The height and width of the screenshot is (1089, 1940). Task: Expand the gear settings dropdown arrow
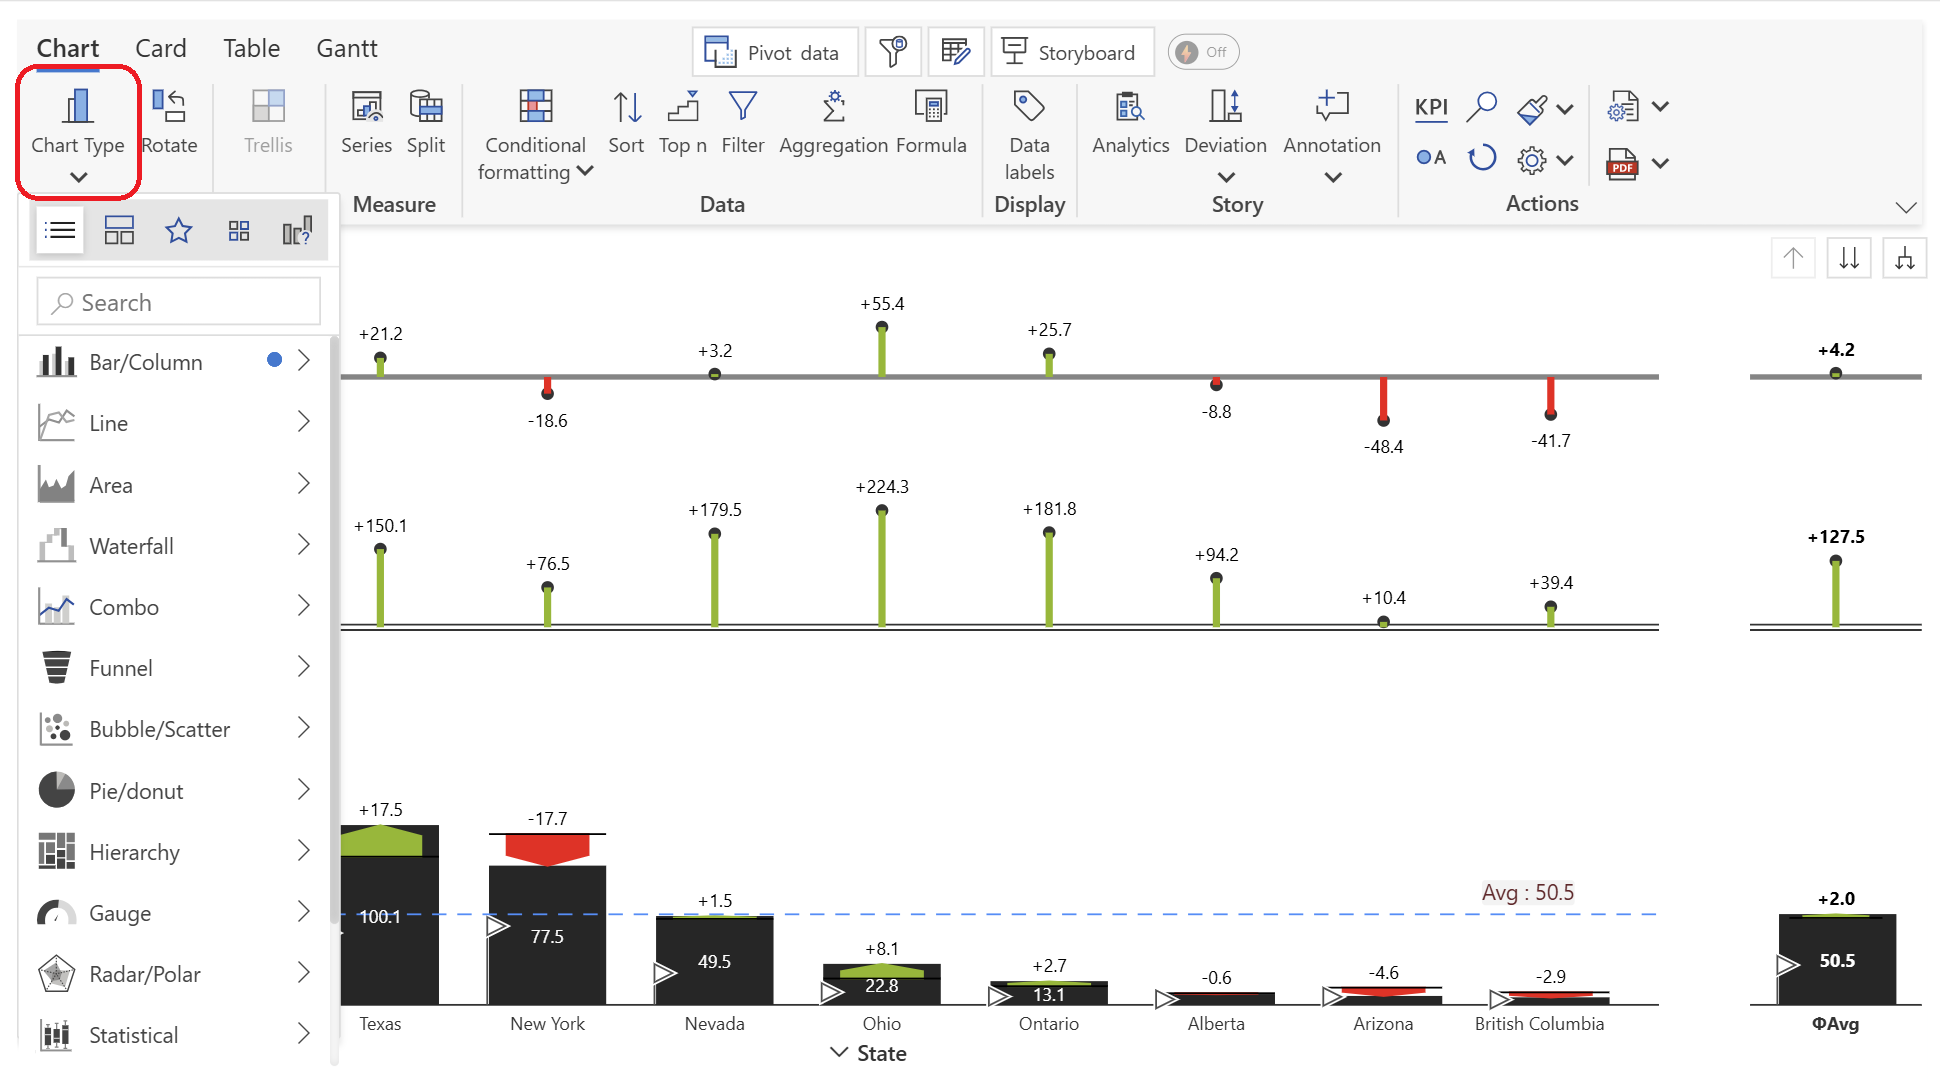(1565, 160)
